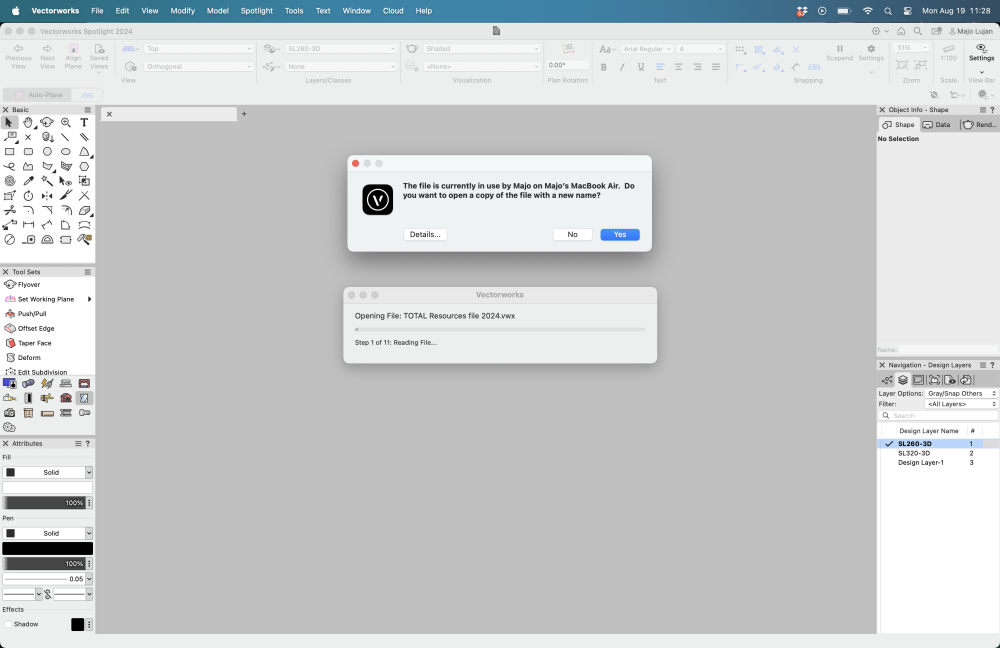The image size is (1000, 648).
Task: Activate the Taper Face tool
Action: pyautogui.click(x=34, y=343)
